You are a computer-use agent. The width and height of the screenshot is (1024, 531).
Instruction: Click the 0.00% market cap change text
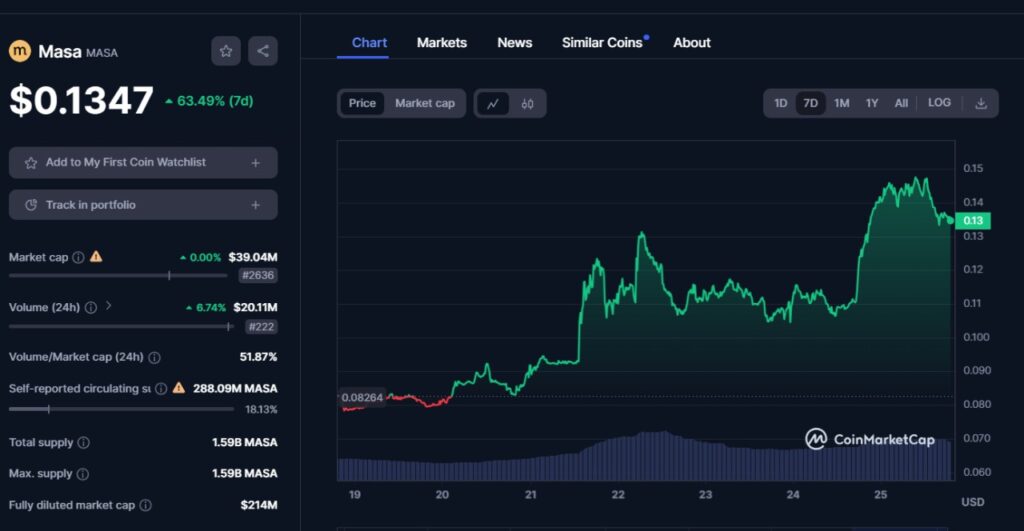coord(201,257)
